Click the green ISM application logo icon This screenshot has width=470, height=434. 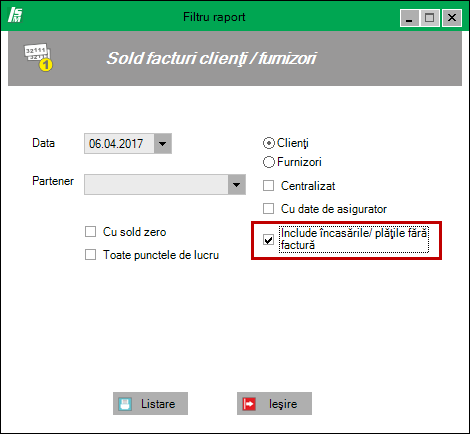pos(15,15)
